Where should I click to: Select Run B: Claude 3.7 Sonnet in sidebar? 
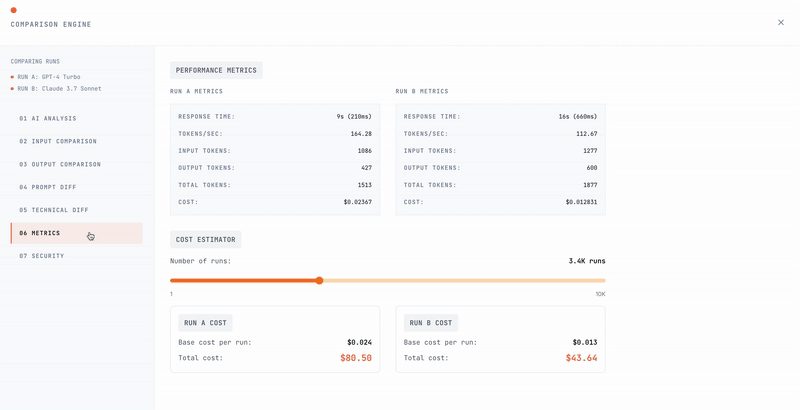(x=58, y=89)
